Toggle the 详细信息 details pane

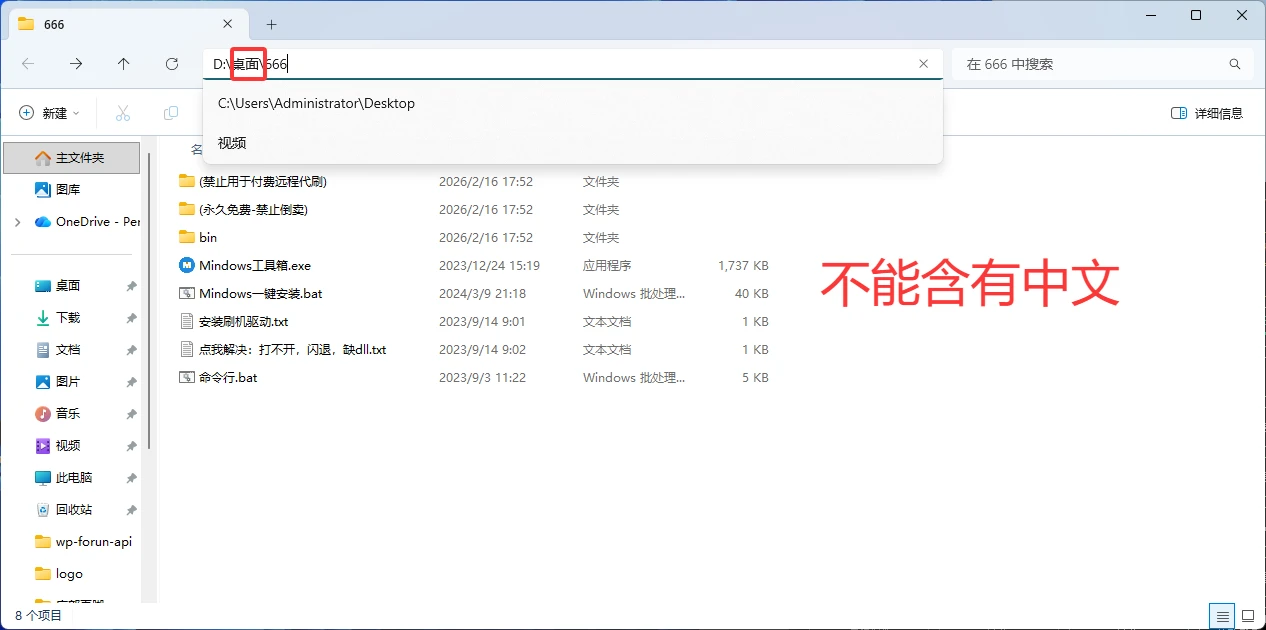point(1206,113)
